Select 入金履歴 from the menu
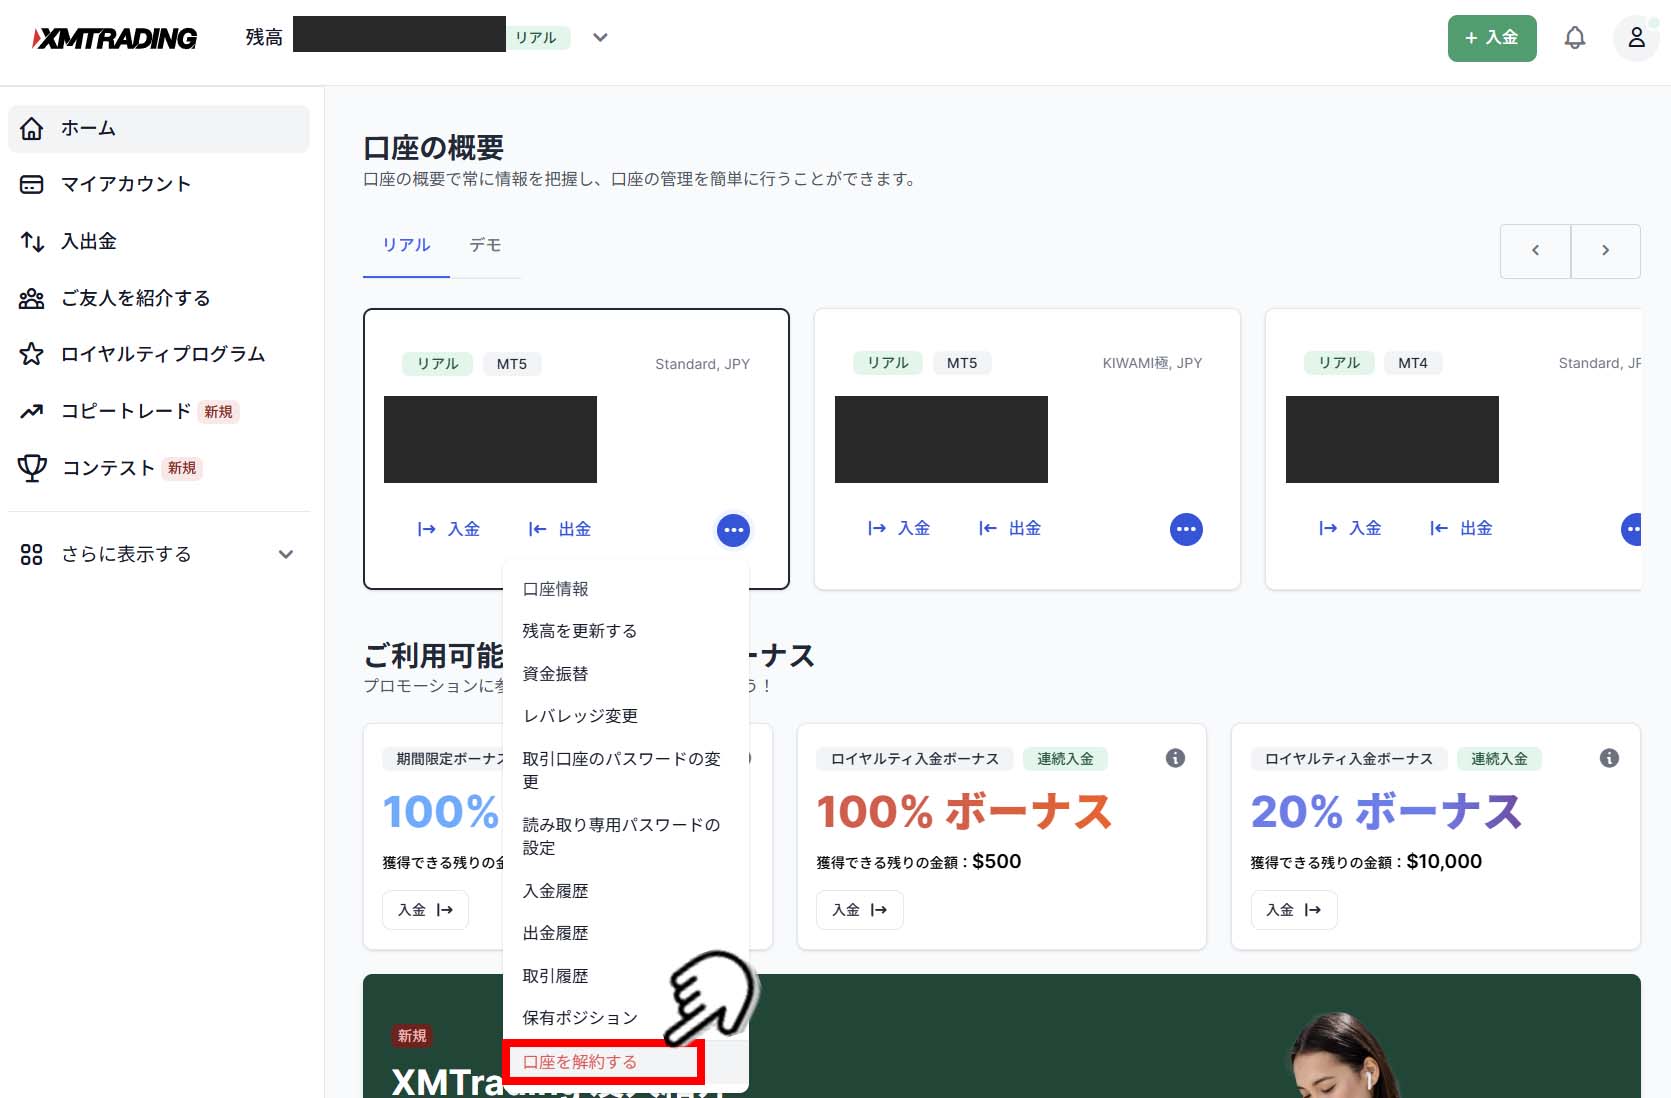The height and width of the screenshot is (1098, 1671). (626, 891)
